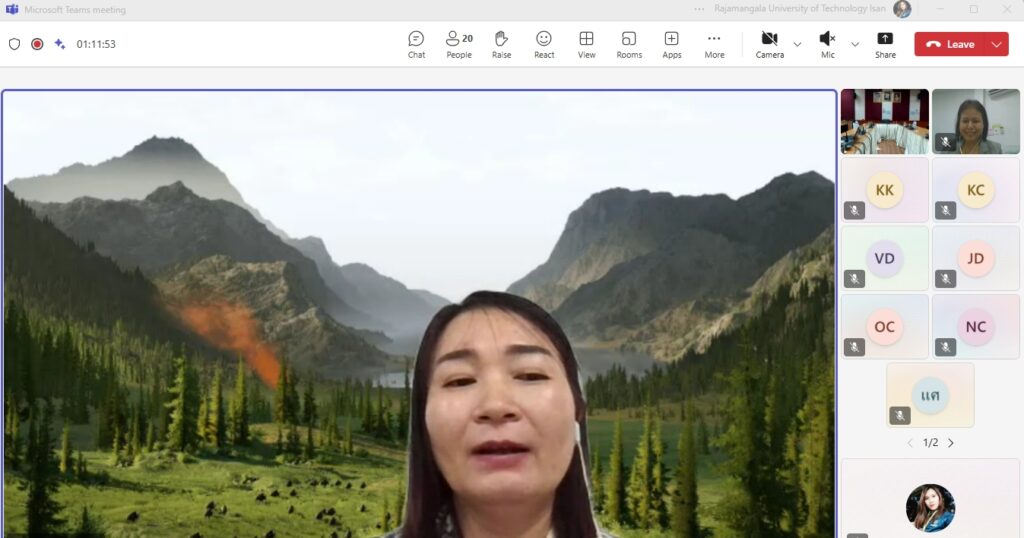Expand the Mic options arrow
This screenshot has width=1024, height=538.
tap(855, 44)
